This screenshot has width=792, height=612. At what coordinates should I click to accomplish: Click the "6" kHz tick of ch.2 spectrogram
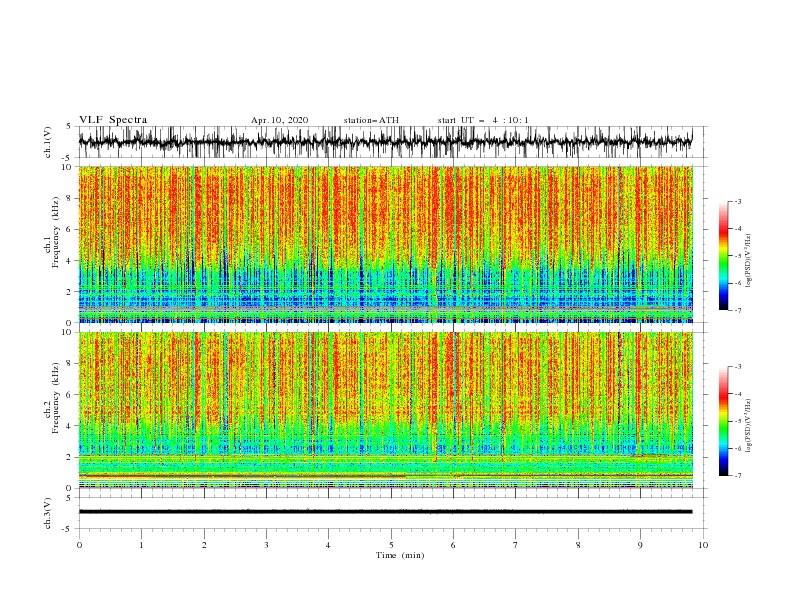pos(70,395)
